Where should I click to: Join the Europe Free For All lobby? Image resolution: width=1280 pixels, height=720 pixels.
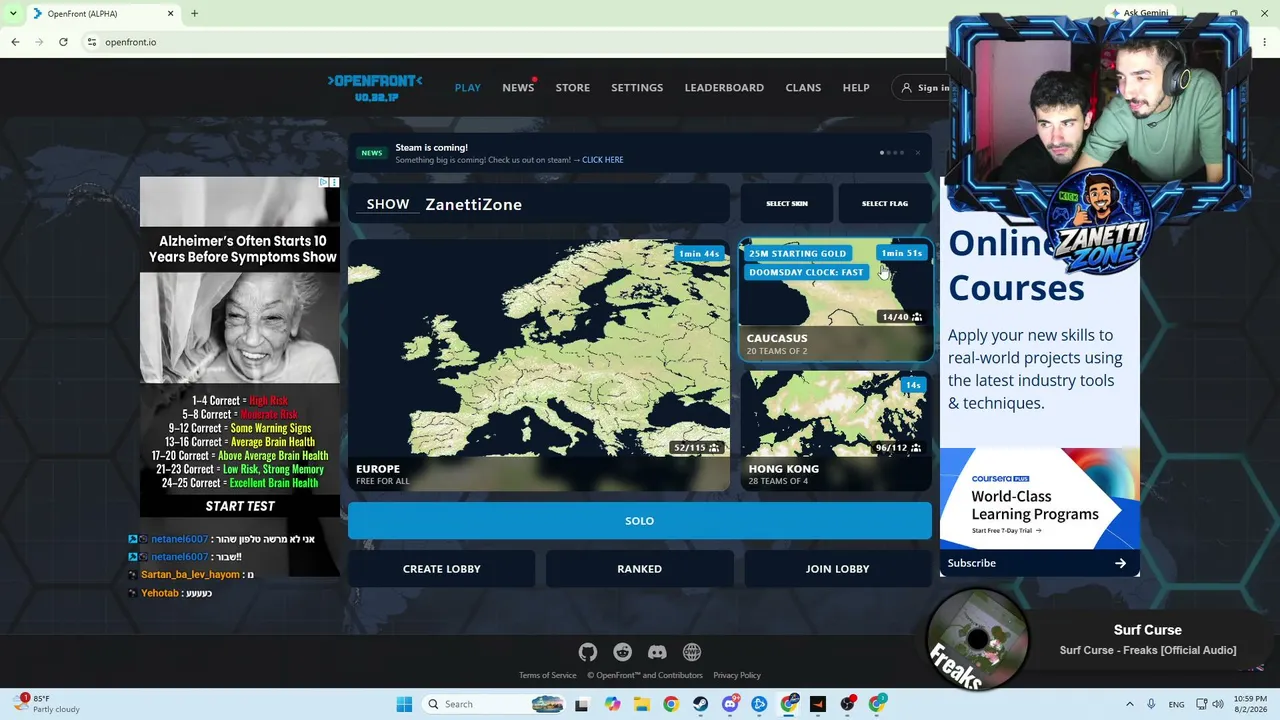point(539,365)
